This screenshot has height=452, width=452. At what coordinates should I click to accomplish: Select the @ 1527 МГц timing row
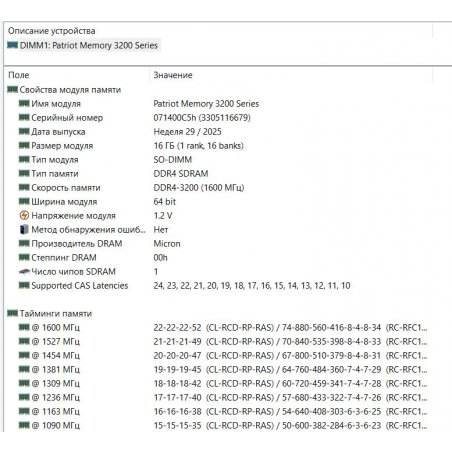pyautogui.click(x=223, y=342)
